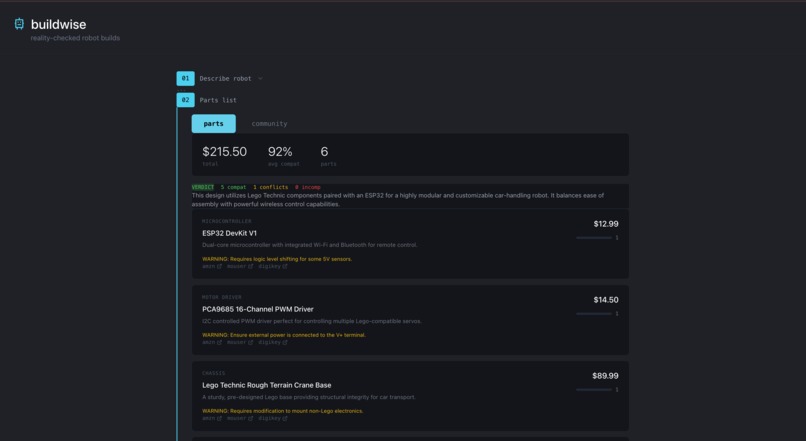806x441 pixels.
Task: Click Lego Crane Base digikey external-link icon
Action: [x=285, y=418]
